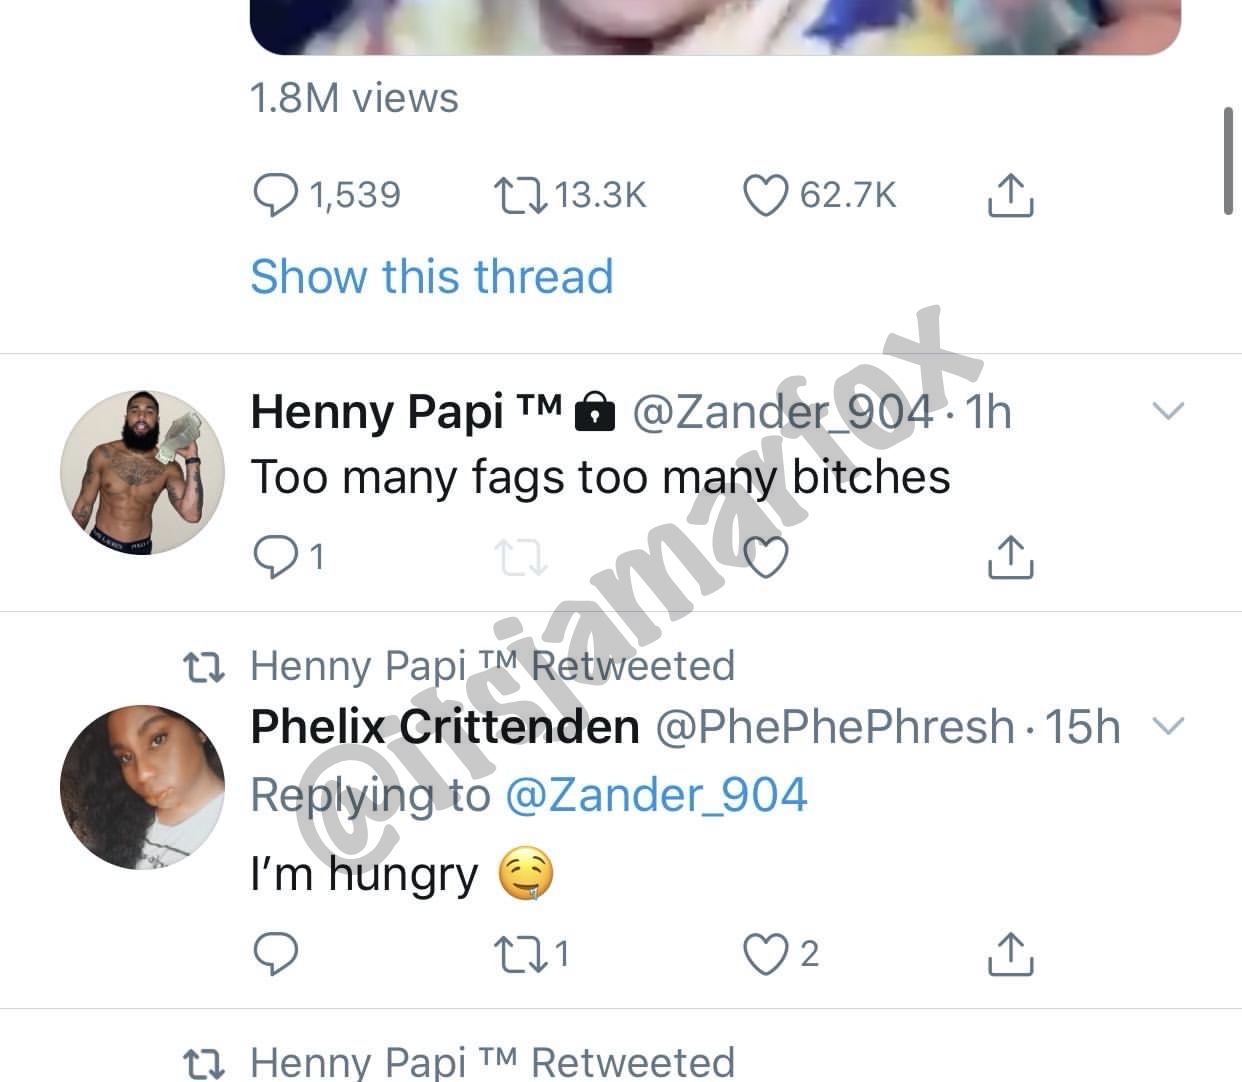Viewport: 1242px width, 1082px height.
Task: Like Henny Papi's tweet
Action: tap(766, 557)
